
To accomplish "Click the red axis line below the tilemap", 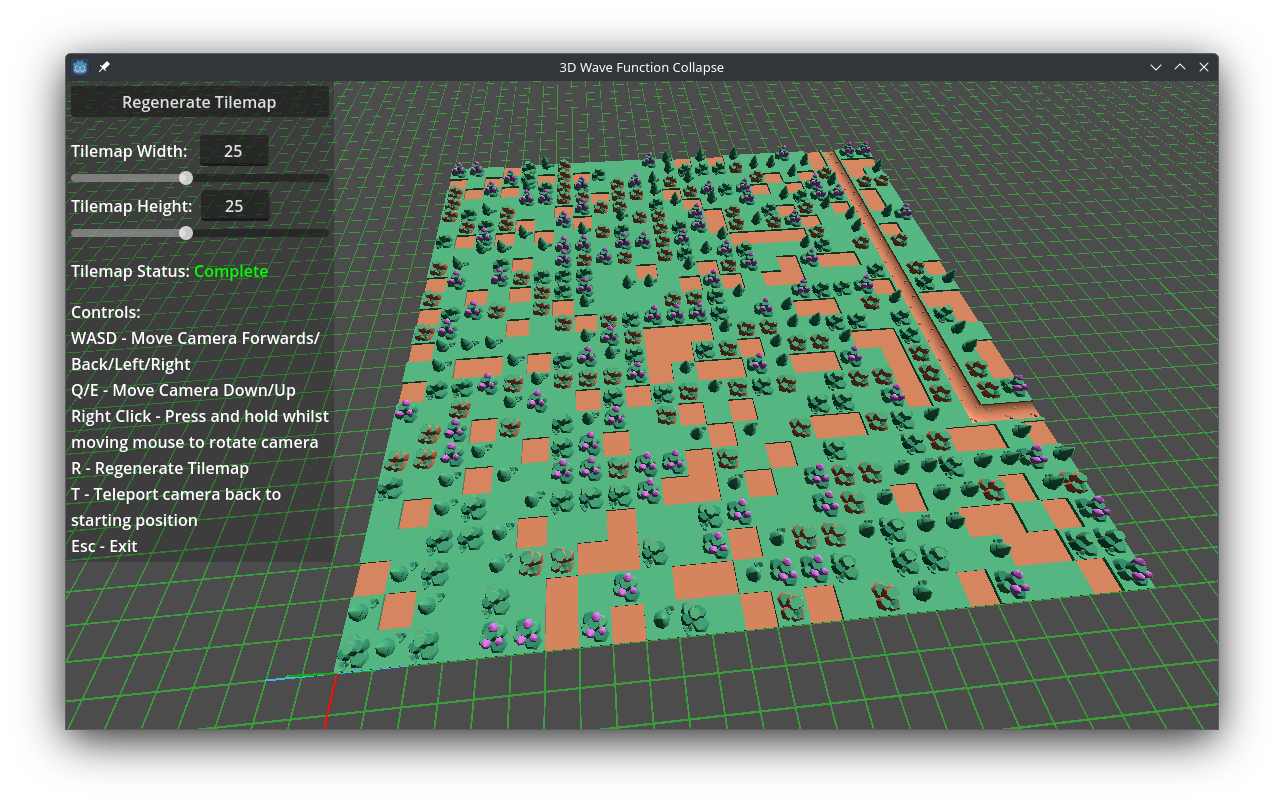I will coord(329,701).
